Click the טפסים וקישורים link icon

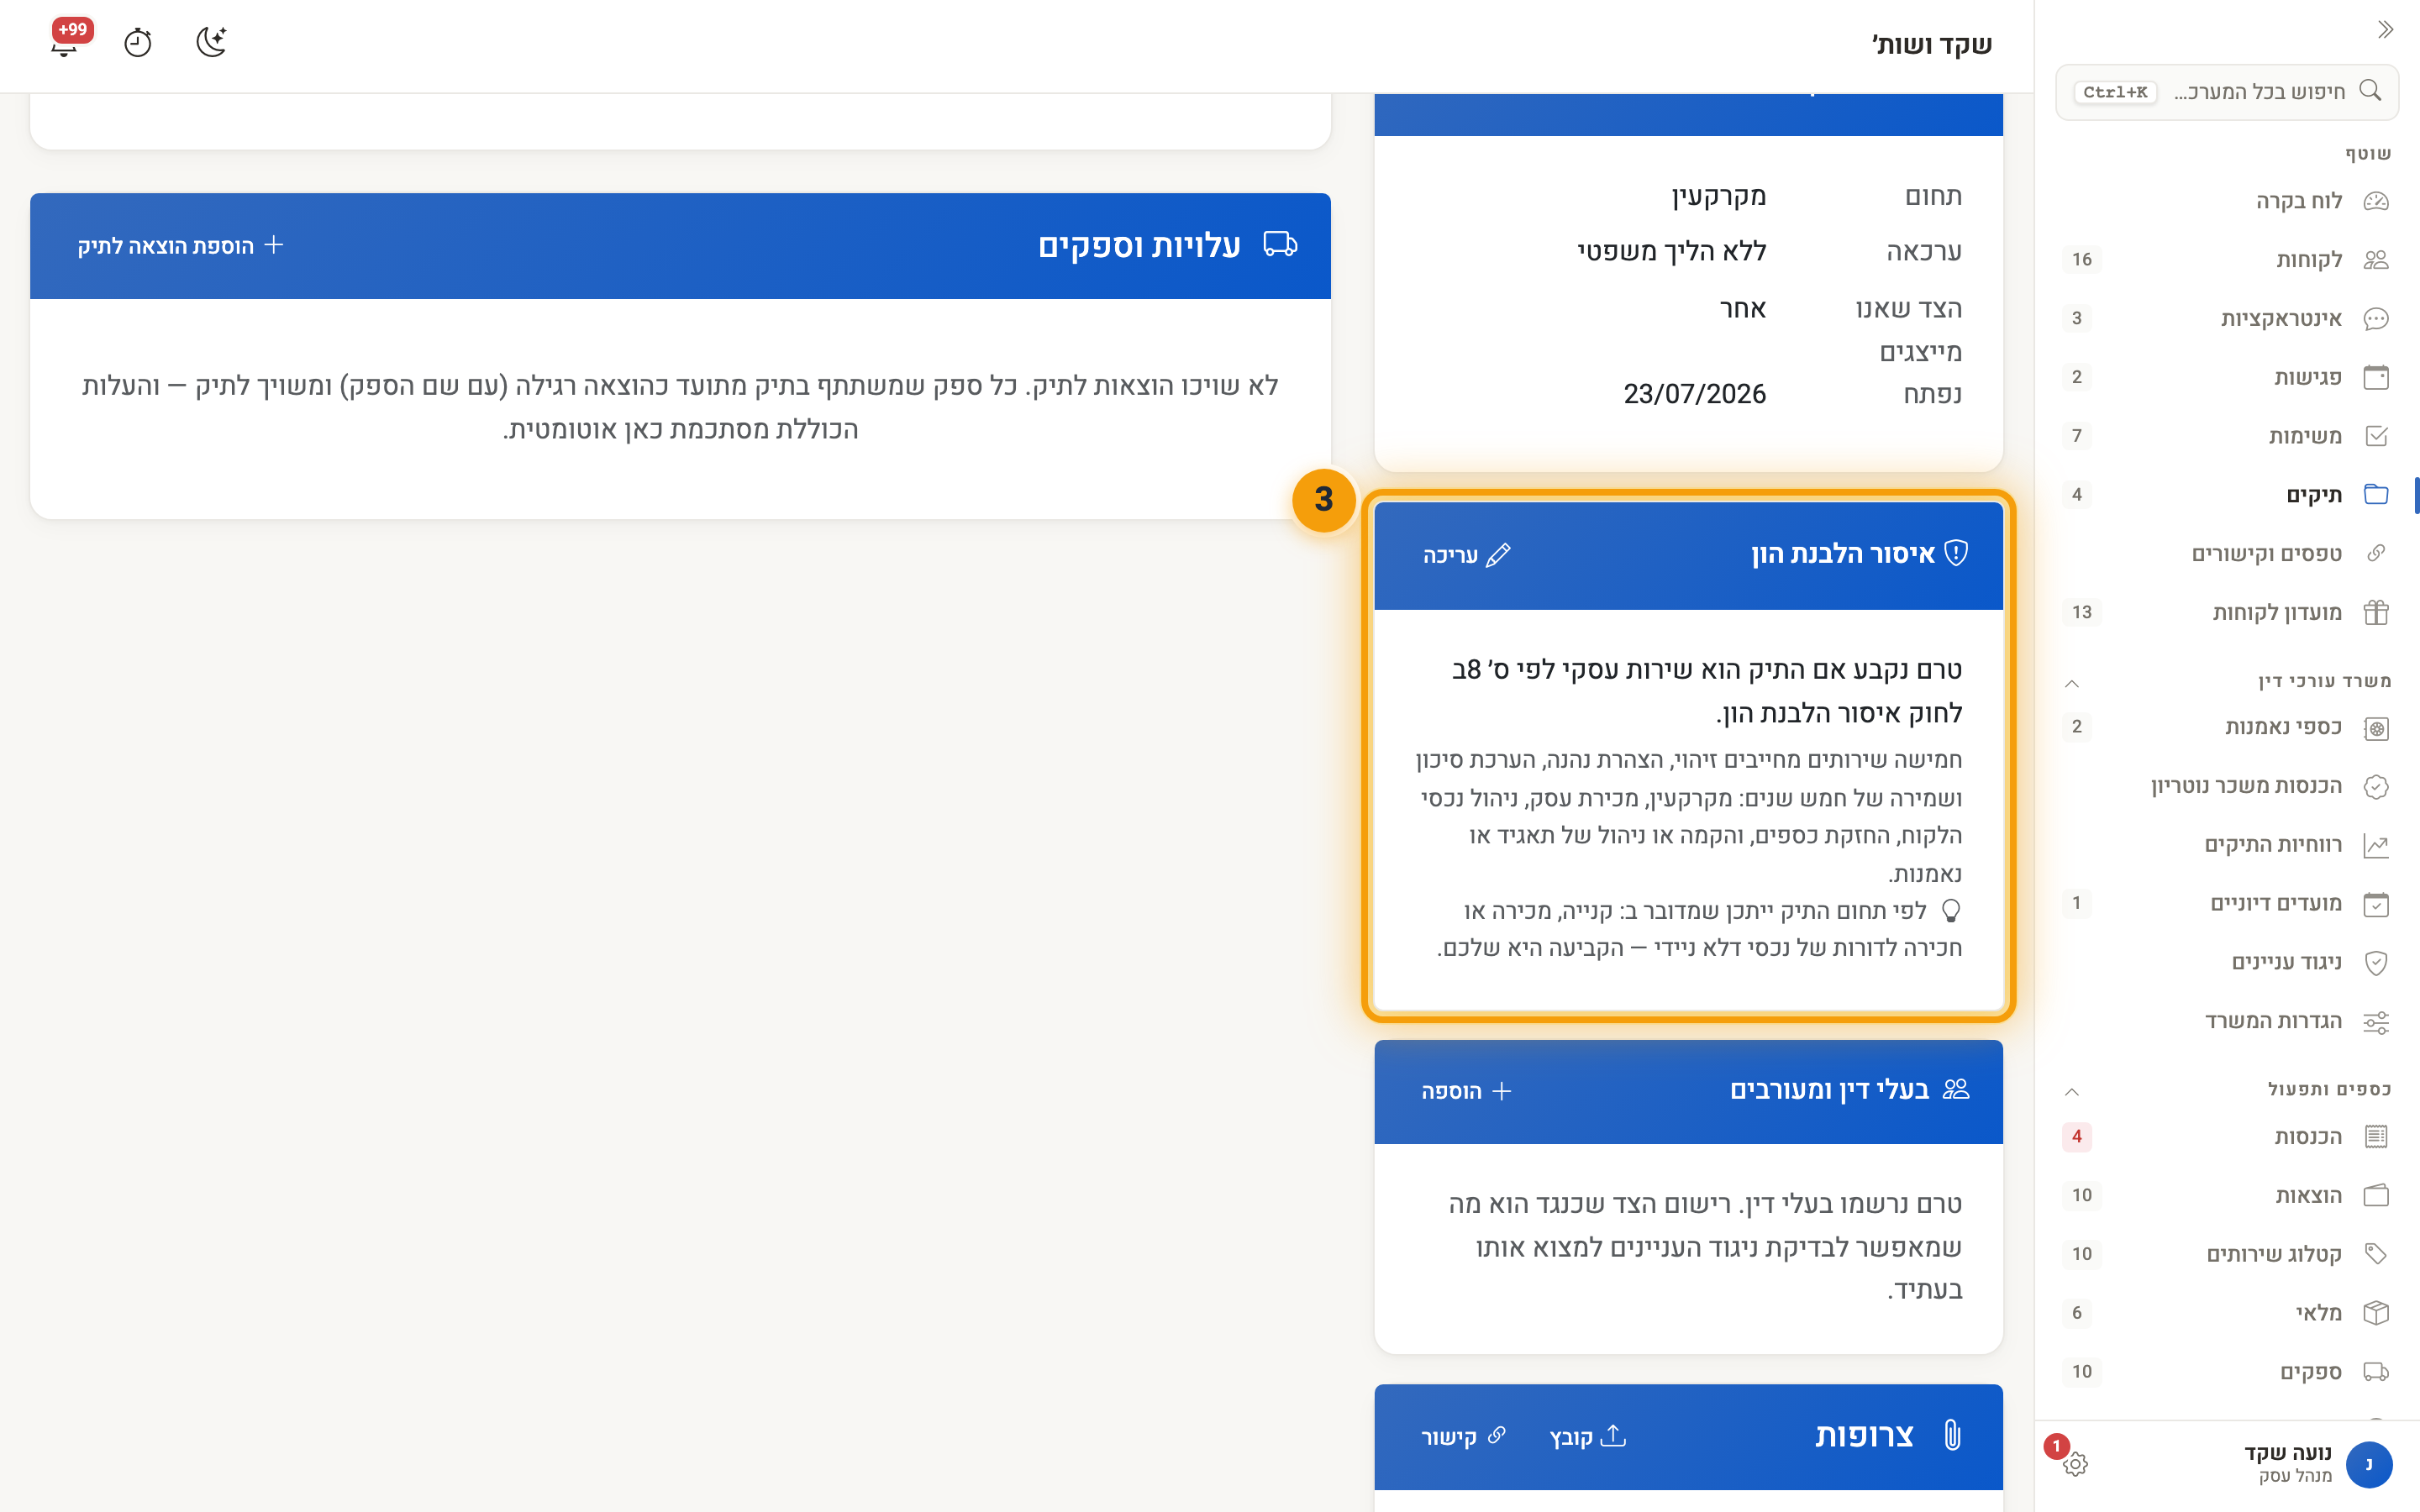(2376, 553)
